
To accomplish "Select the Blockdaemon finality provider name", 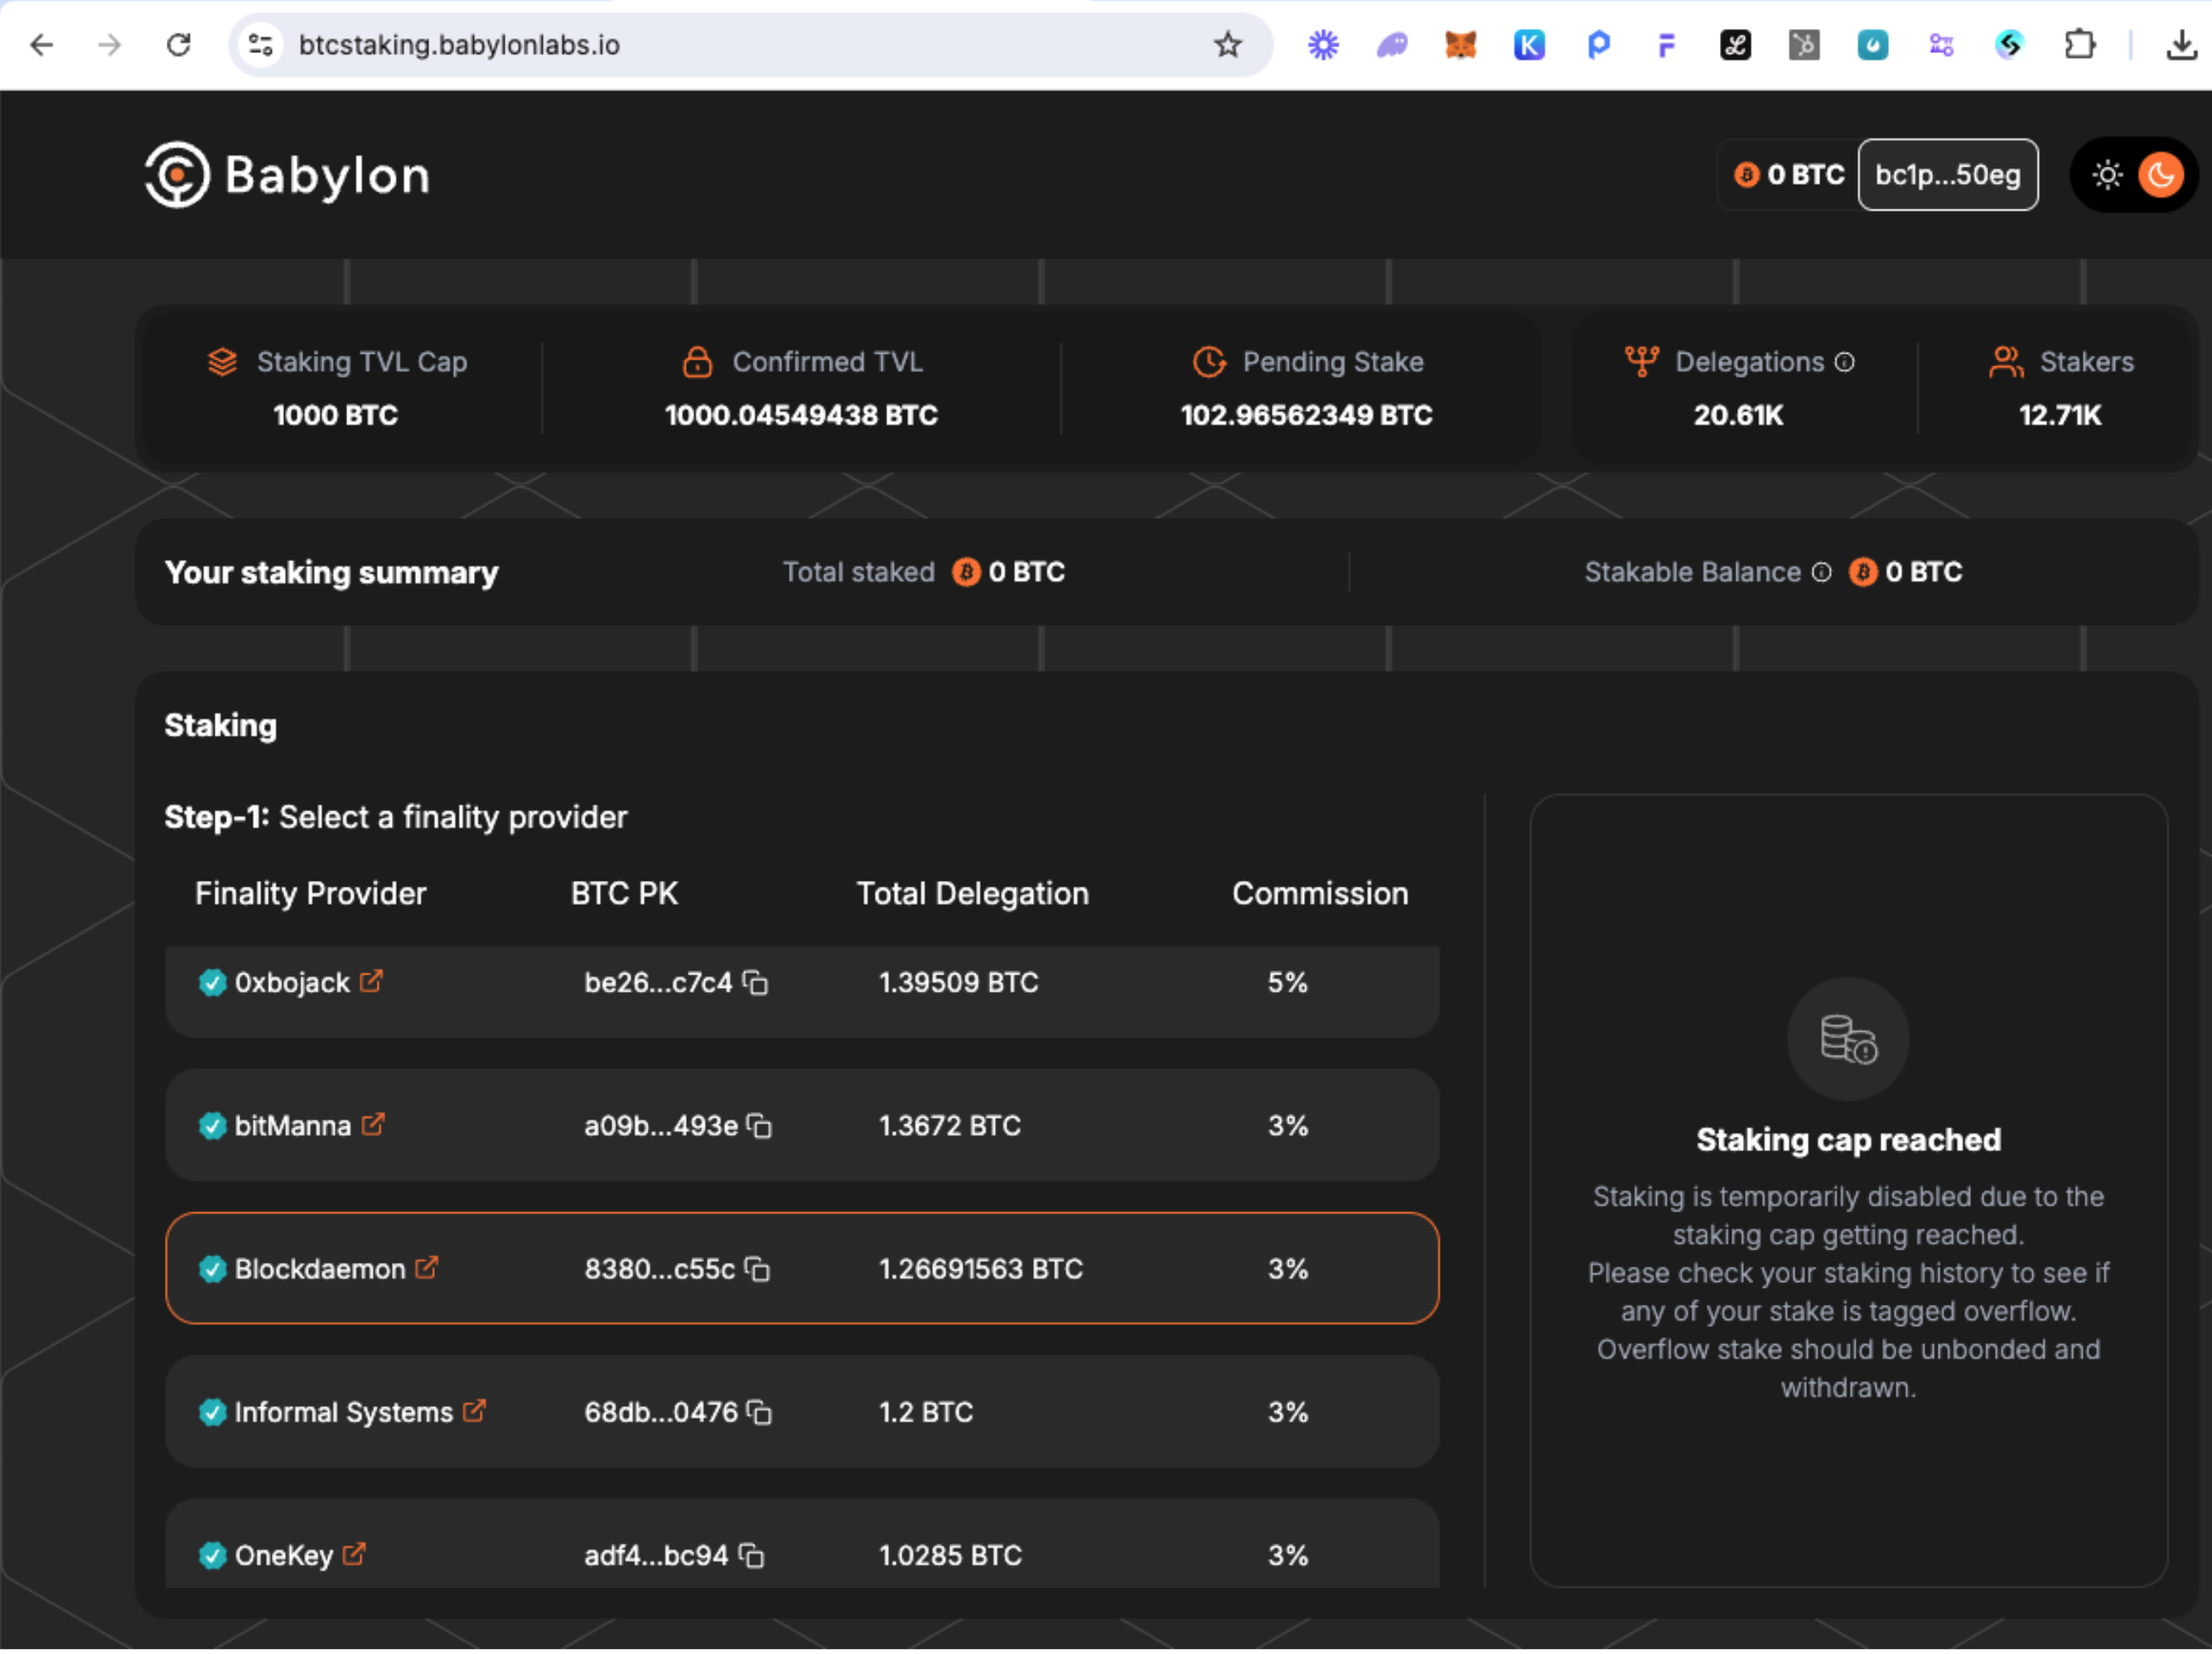I will [x=320, y=1269].
